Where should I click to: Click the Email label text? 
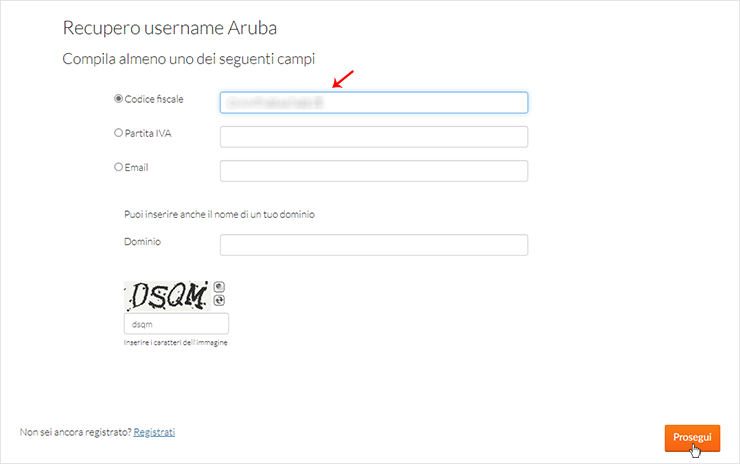click(x=136, y=167)
